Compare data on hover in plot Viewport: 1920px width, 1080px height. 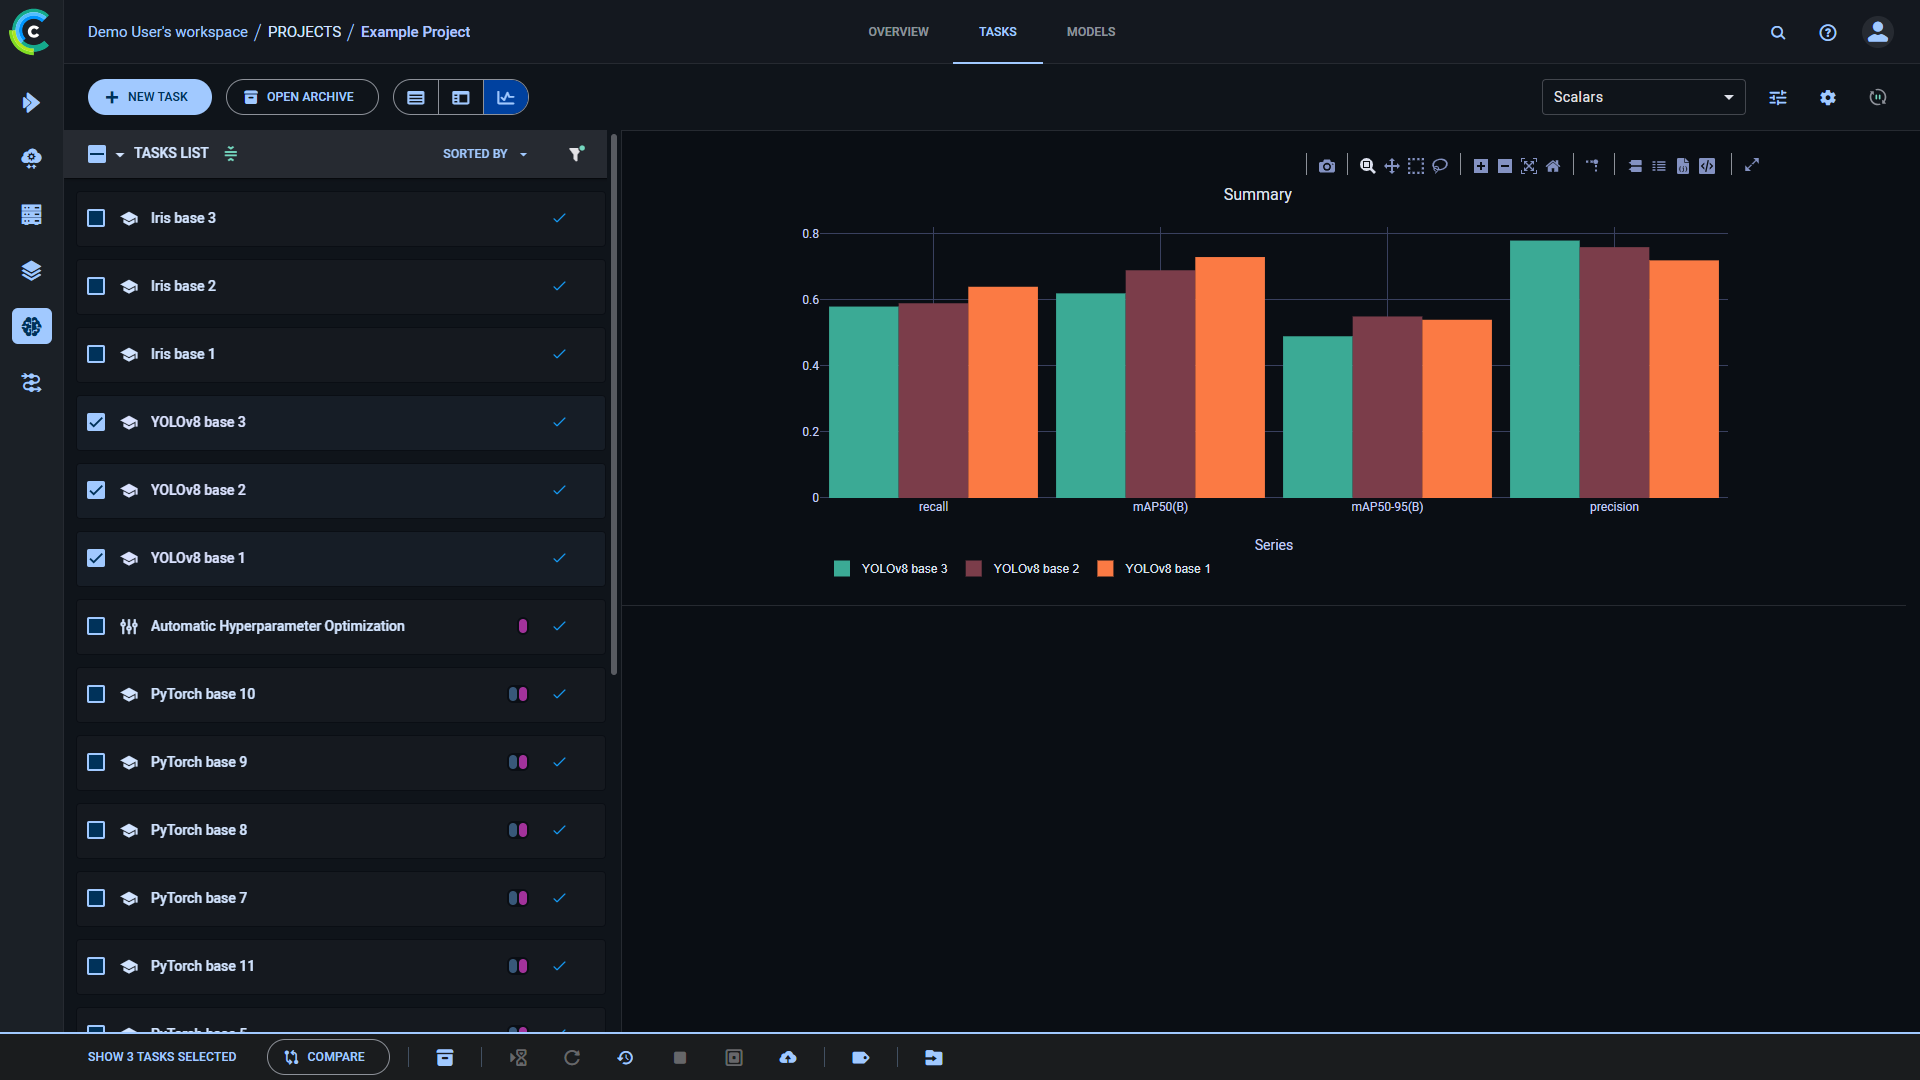(x=1659, y=166)
